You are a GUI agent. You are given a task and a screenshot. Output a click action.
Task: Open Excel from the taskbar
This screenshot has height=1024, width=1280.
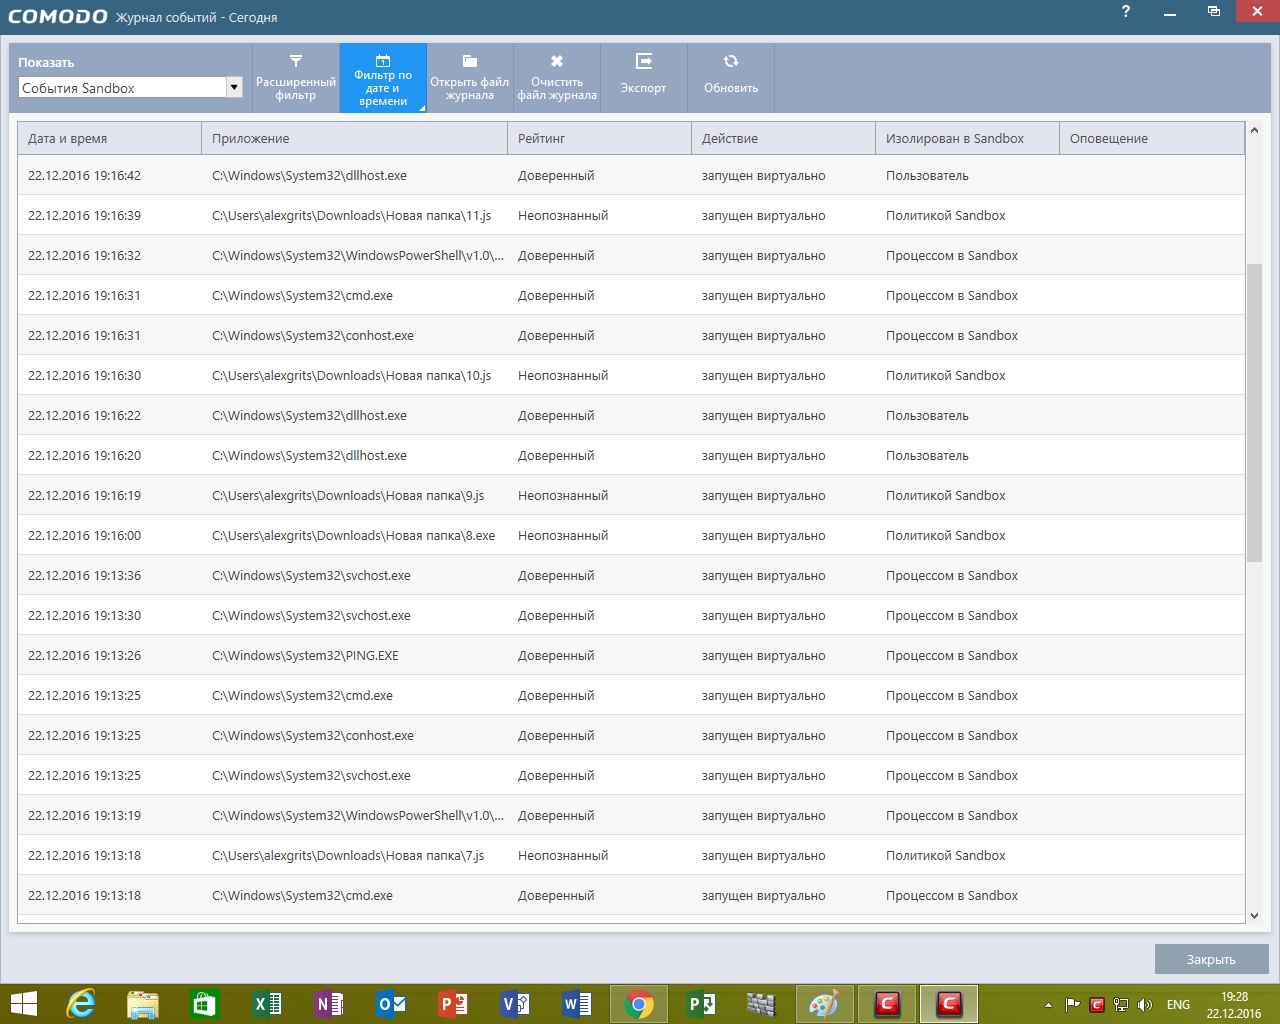tap(266, 1003)
